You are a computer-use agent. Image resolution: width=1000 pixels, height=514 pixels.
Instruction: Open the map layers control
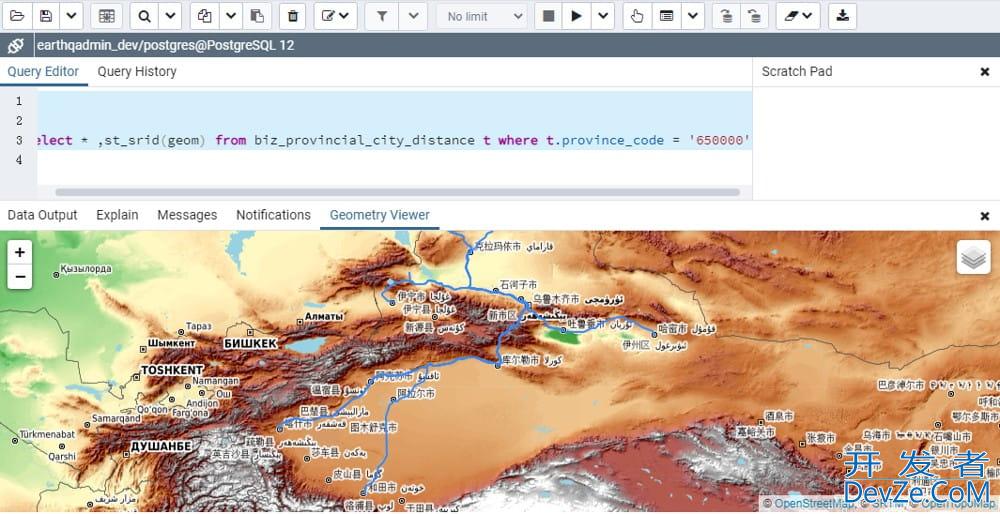tap(973, 257)
